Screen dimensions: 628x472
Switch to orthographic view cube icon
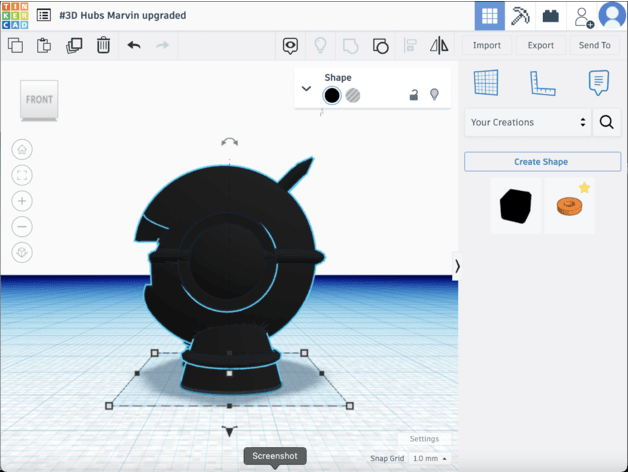[x=22, y=252]
